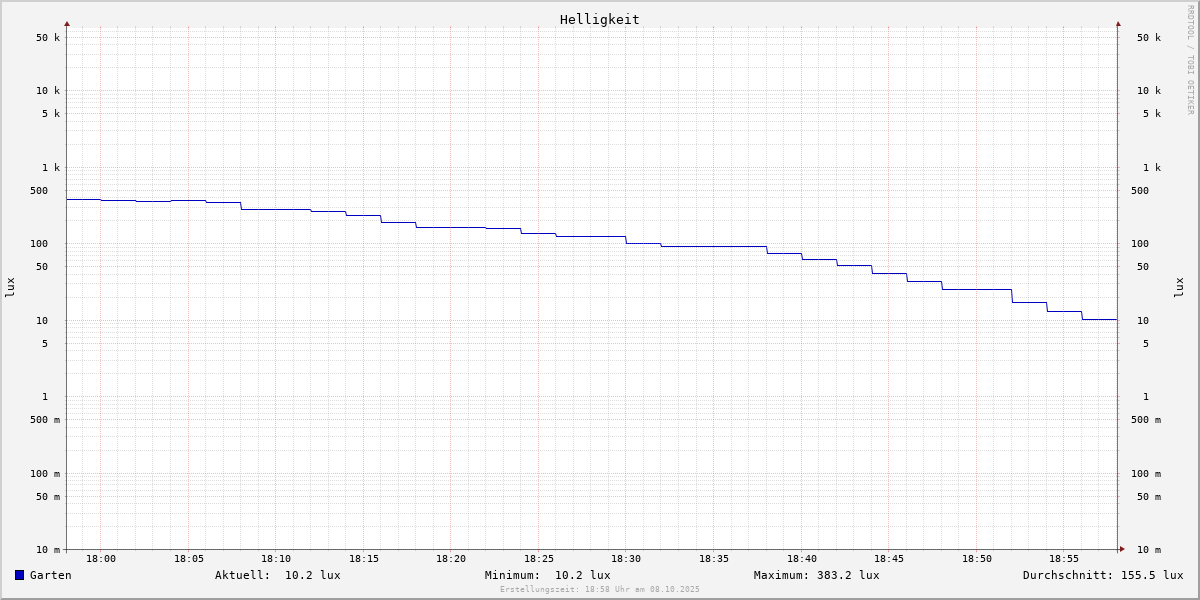Click the 10 m label on right axis

1146,550
